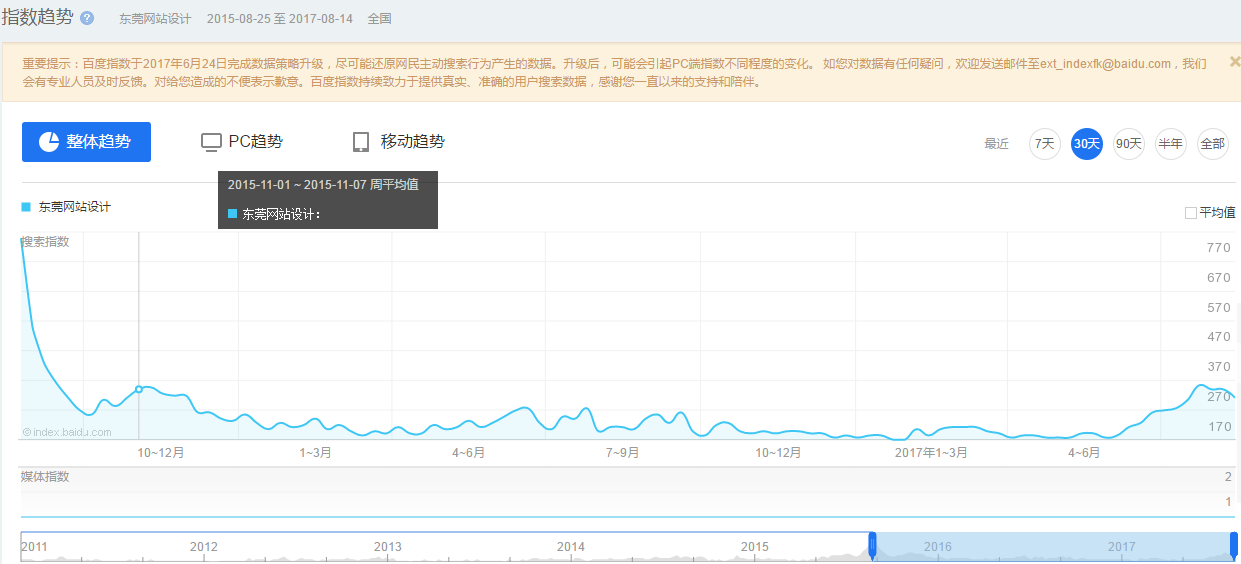Click the keyword 东莞网站设计 in the header
The width and height of the screenshot is (1241, 564).
154,19
